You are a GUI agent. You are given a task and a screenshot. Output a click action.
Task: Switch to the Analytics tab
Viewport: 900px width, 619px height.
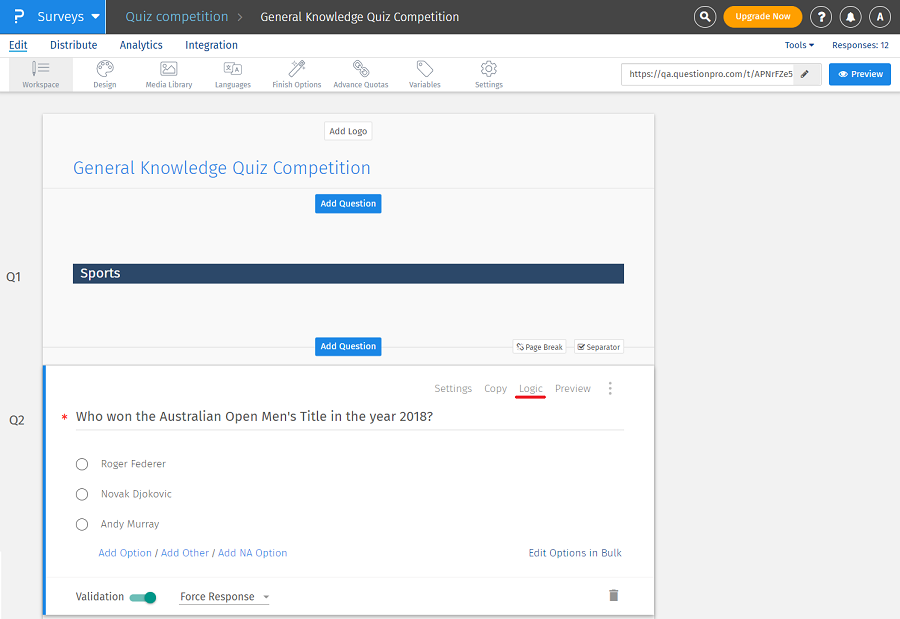(x=141, y=45)
